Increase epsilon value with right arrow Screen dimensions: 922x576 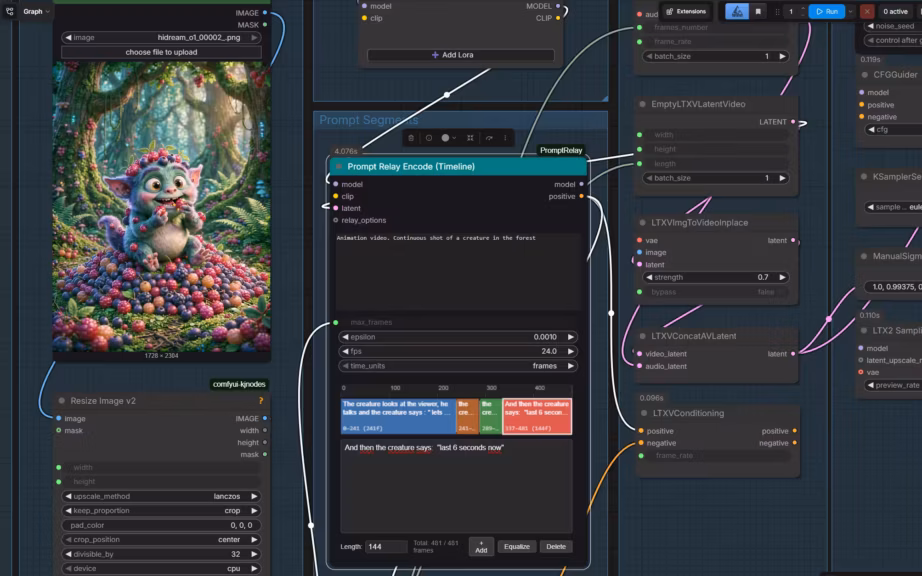pyautogui.click(x=570, y=337)
